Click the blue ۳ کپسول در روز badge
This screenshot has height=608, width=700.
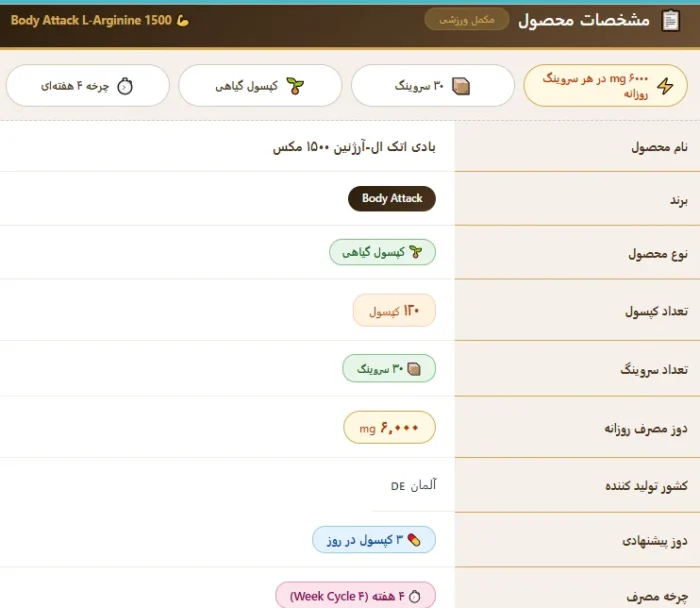(374, 540)
